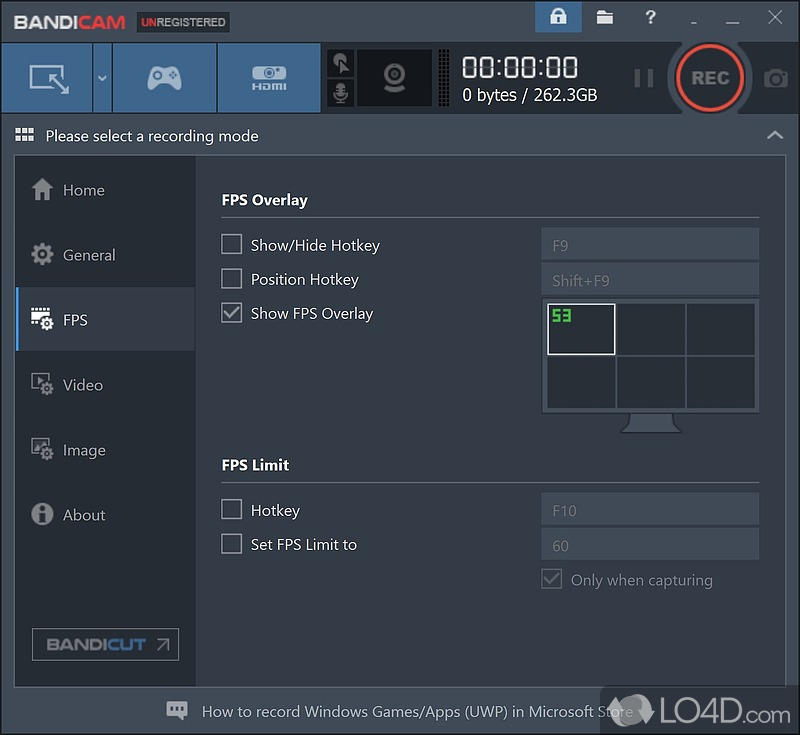Viewport: 800px width, 735px height.
Task: Click the FPS limit value field 60
Action: (x=650, y=544)
